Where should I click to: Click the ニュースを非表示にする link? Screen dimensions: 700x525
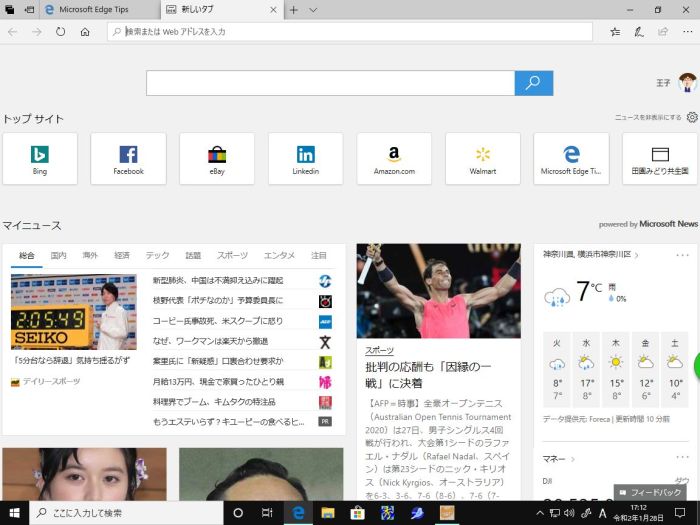tap(648, 117)
